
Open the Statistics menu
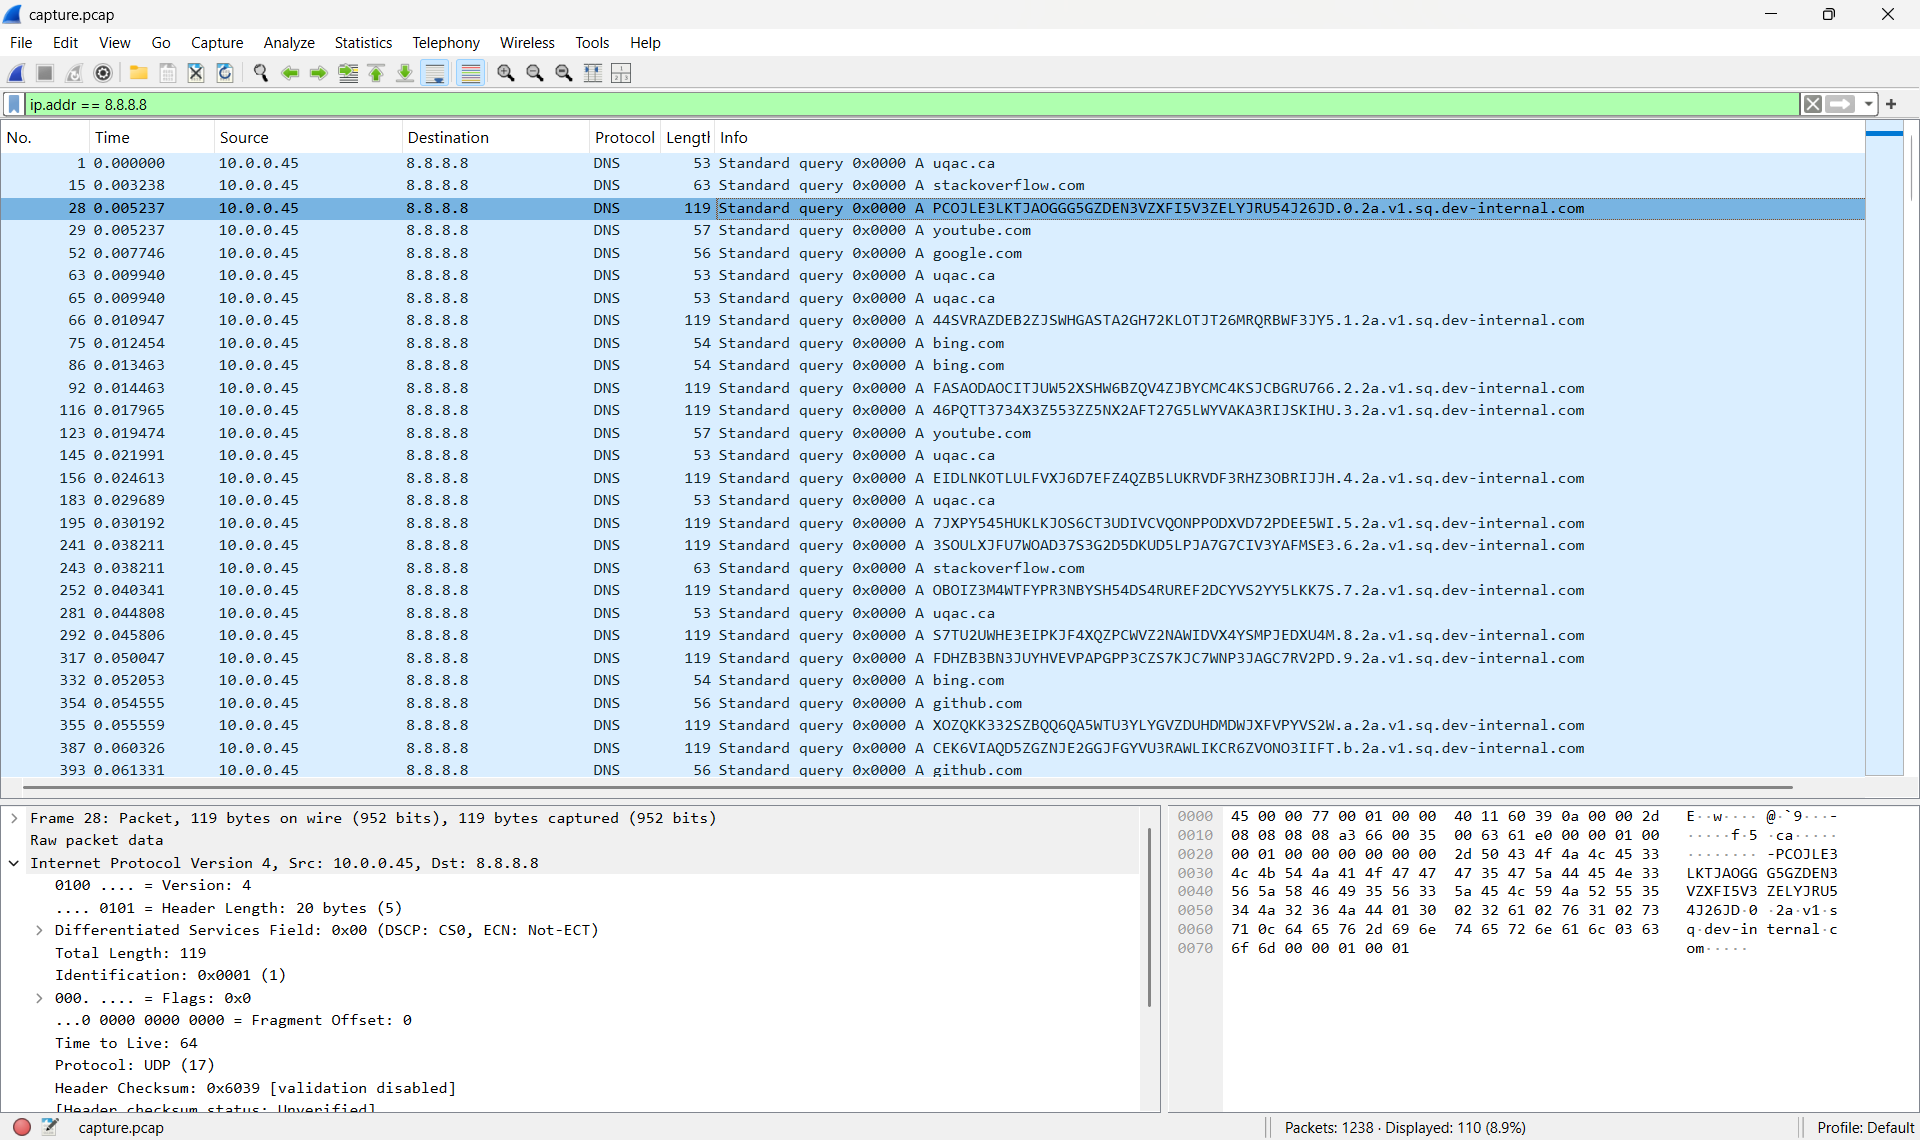pos(363,42)
